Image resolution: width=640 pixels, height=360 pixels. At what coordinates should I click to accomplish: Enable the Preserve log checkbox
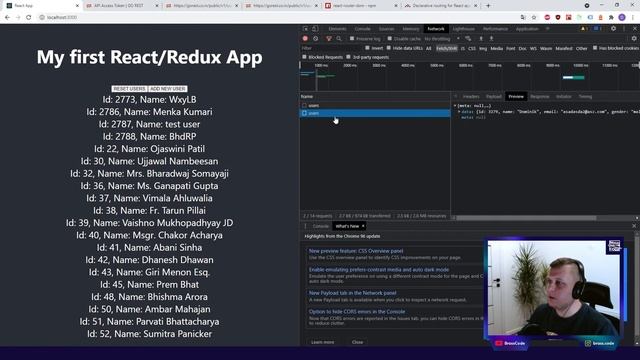pyautogui.click(x=352, y=38)
